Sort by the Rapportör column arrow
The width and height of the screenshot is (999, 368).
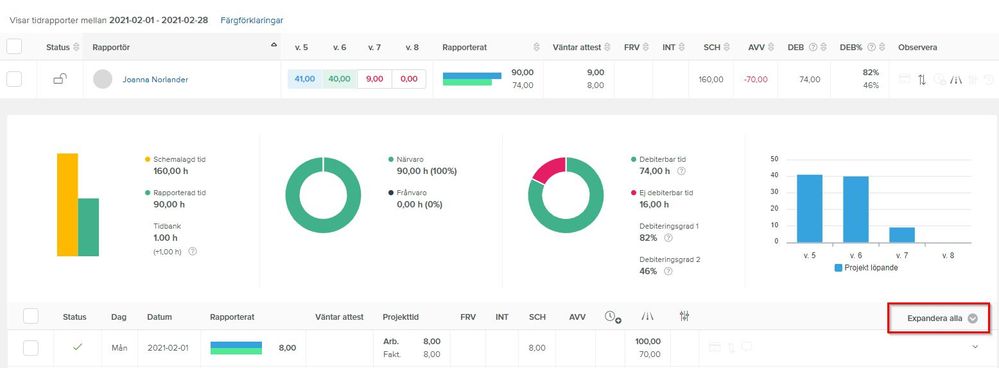(x=274, y=45)
